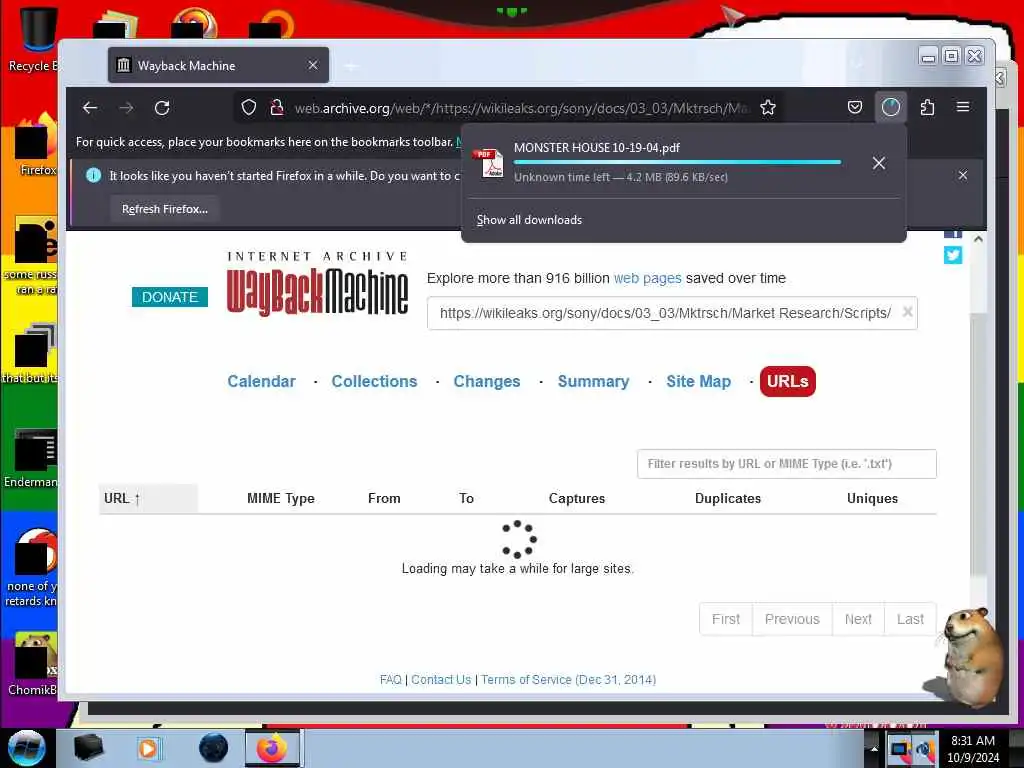Click the filter results by URL field
Viewport: 1024px width, 768px height.
point(786,464)
